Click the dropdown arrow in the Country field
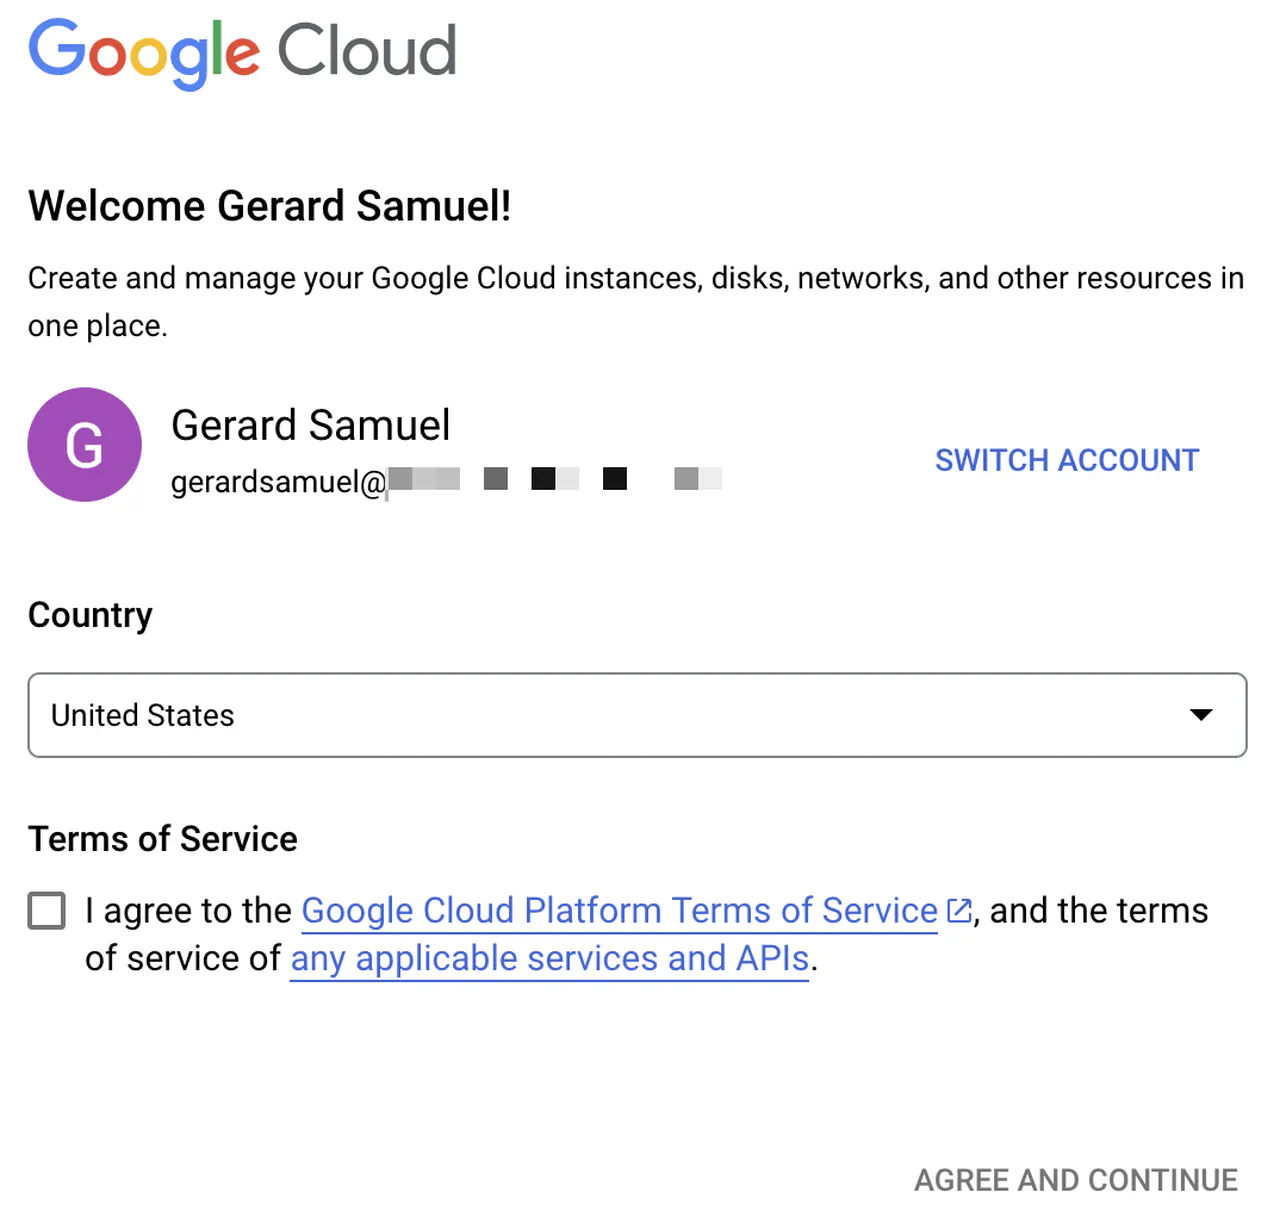Viewport: 1280px width, 1211px height. coord(1201,715)
